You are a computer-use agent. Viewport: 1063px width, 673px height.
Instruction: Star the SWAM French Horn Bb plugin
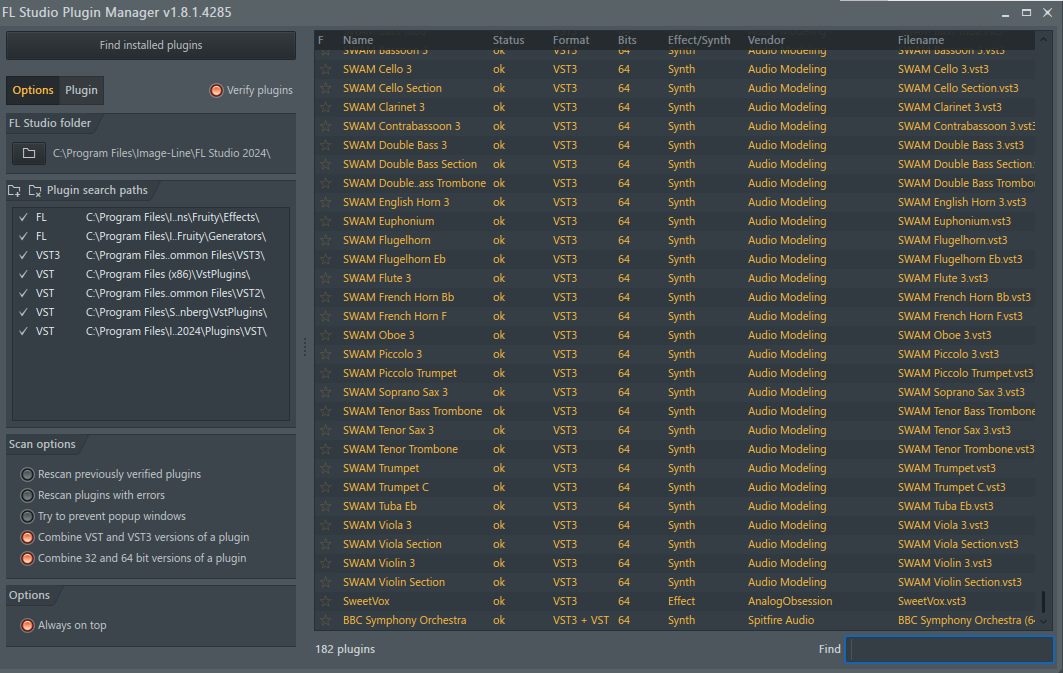(326, 297)
